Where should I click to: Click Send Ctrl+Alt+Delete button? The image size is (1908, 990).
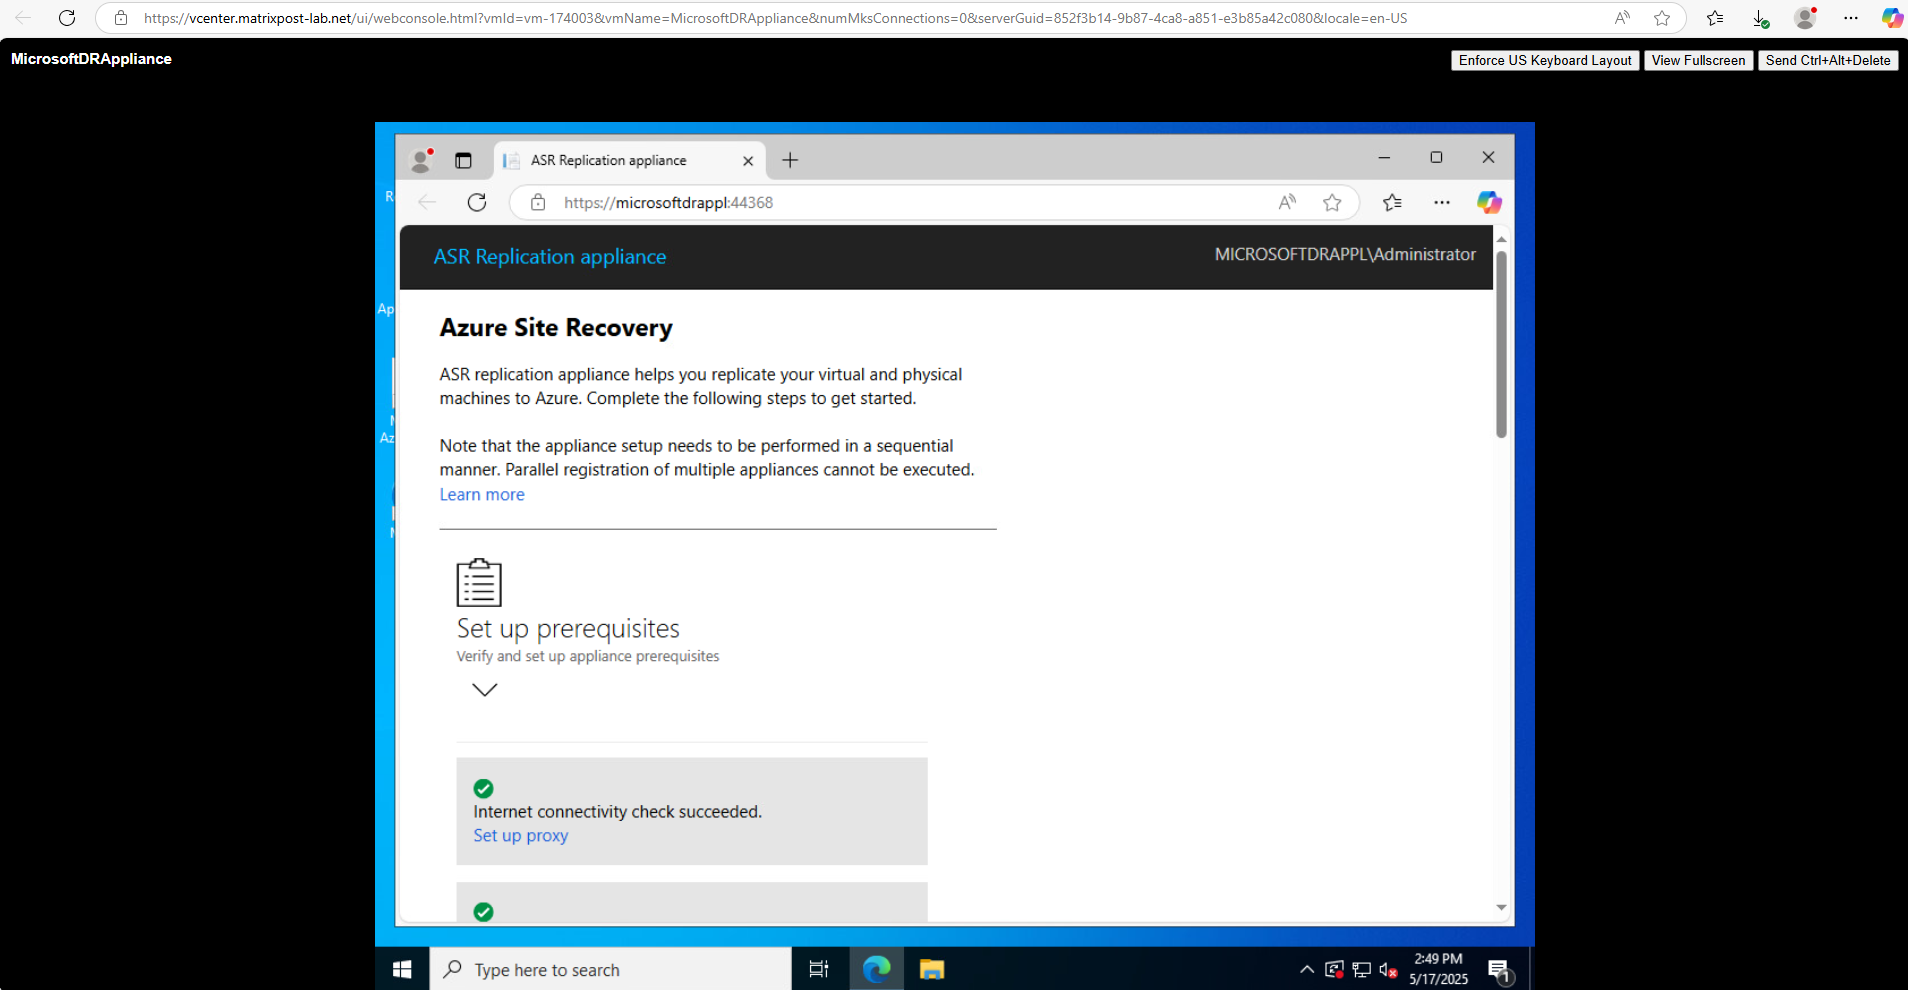coord(1828,60)
